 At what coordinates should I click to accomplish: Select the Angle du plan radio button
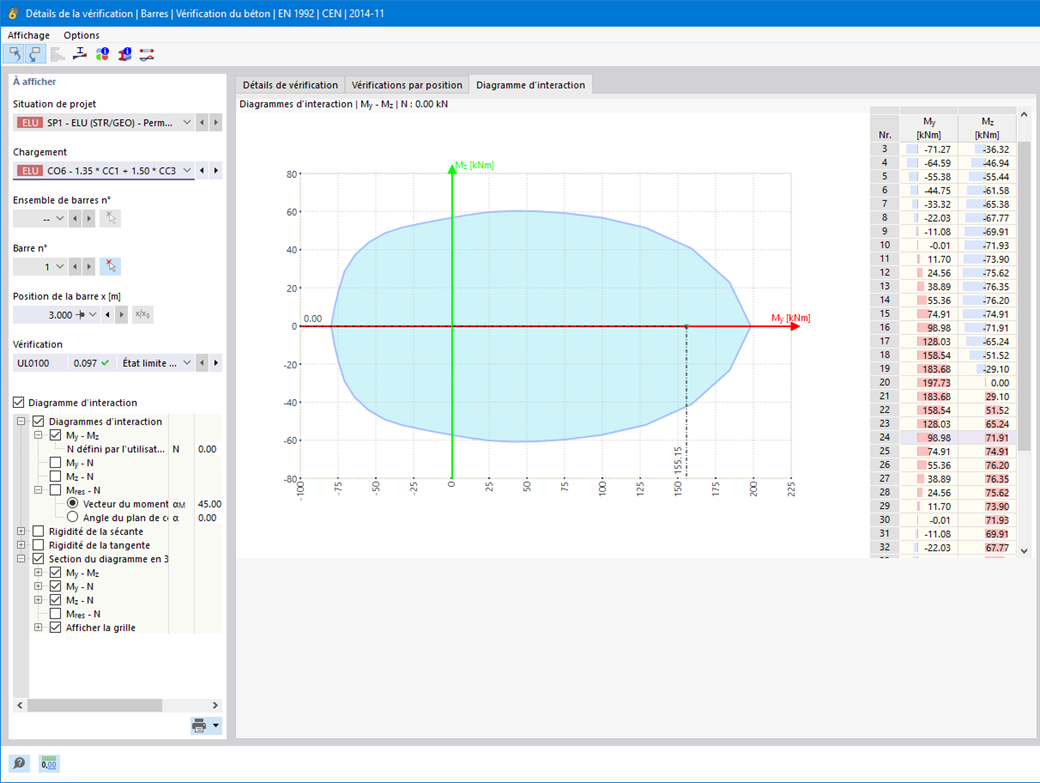[x=72, y=517]
